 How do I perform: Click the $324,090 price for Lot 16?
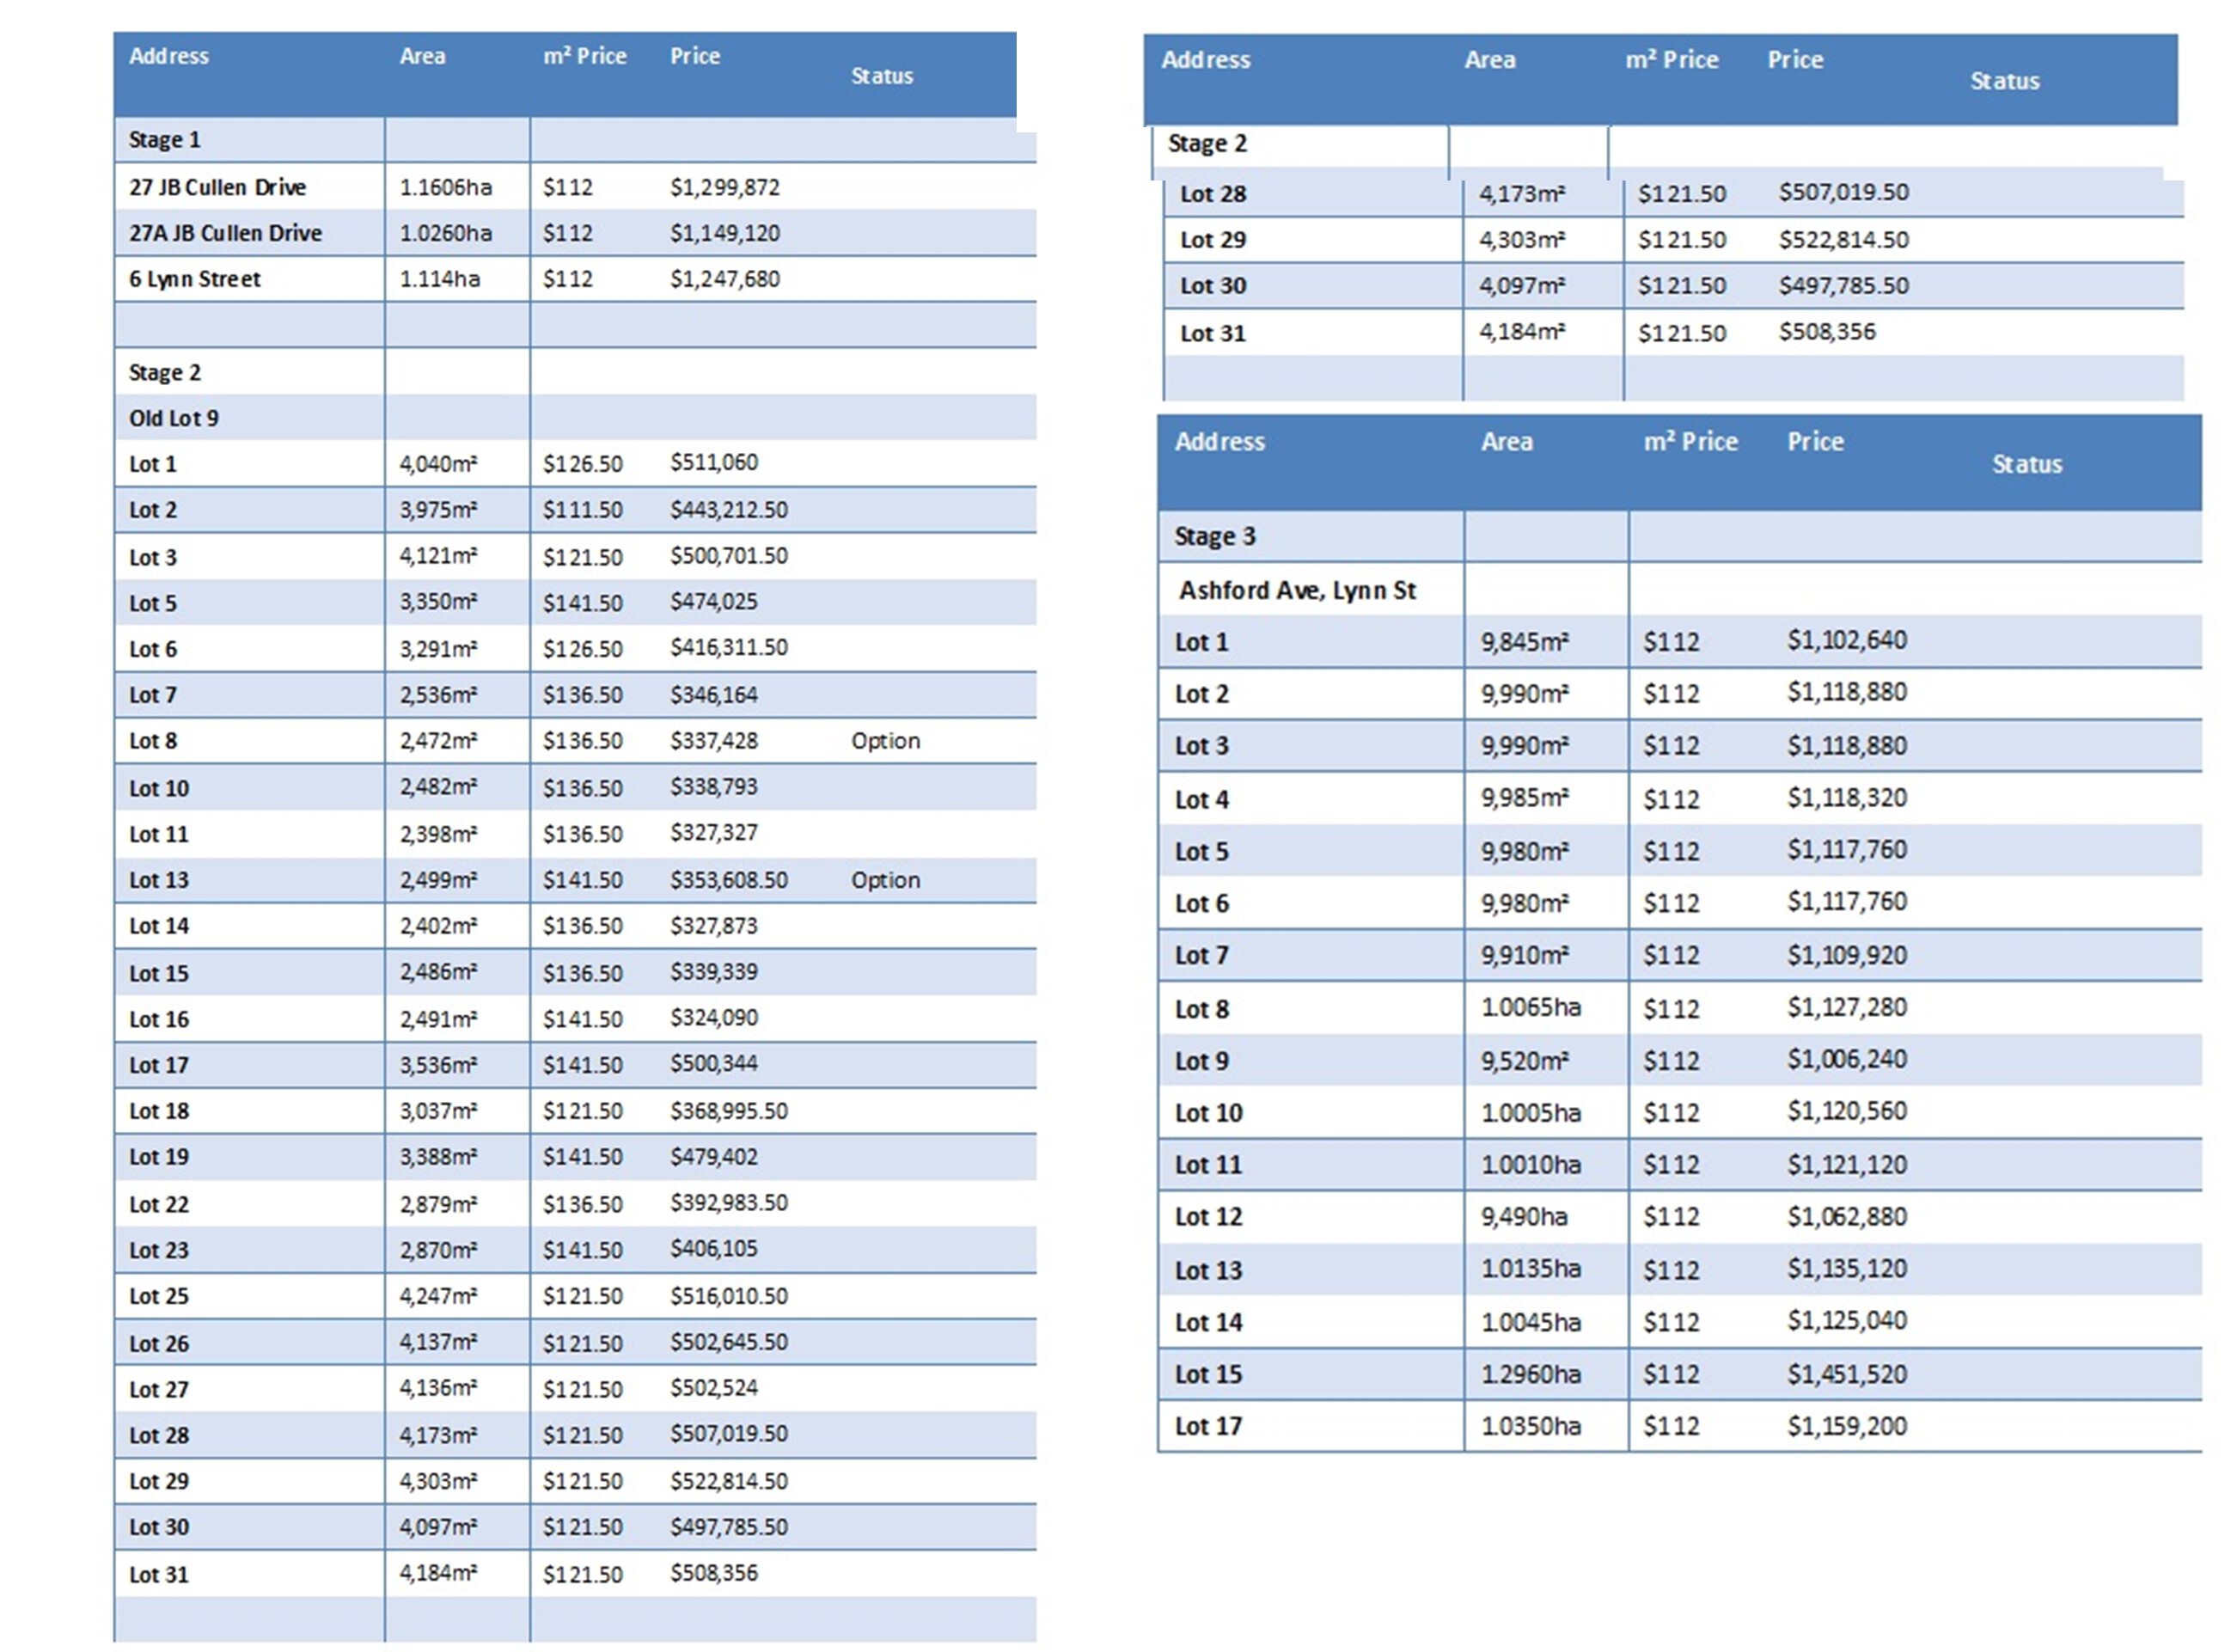click(713, 1018)
